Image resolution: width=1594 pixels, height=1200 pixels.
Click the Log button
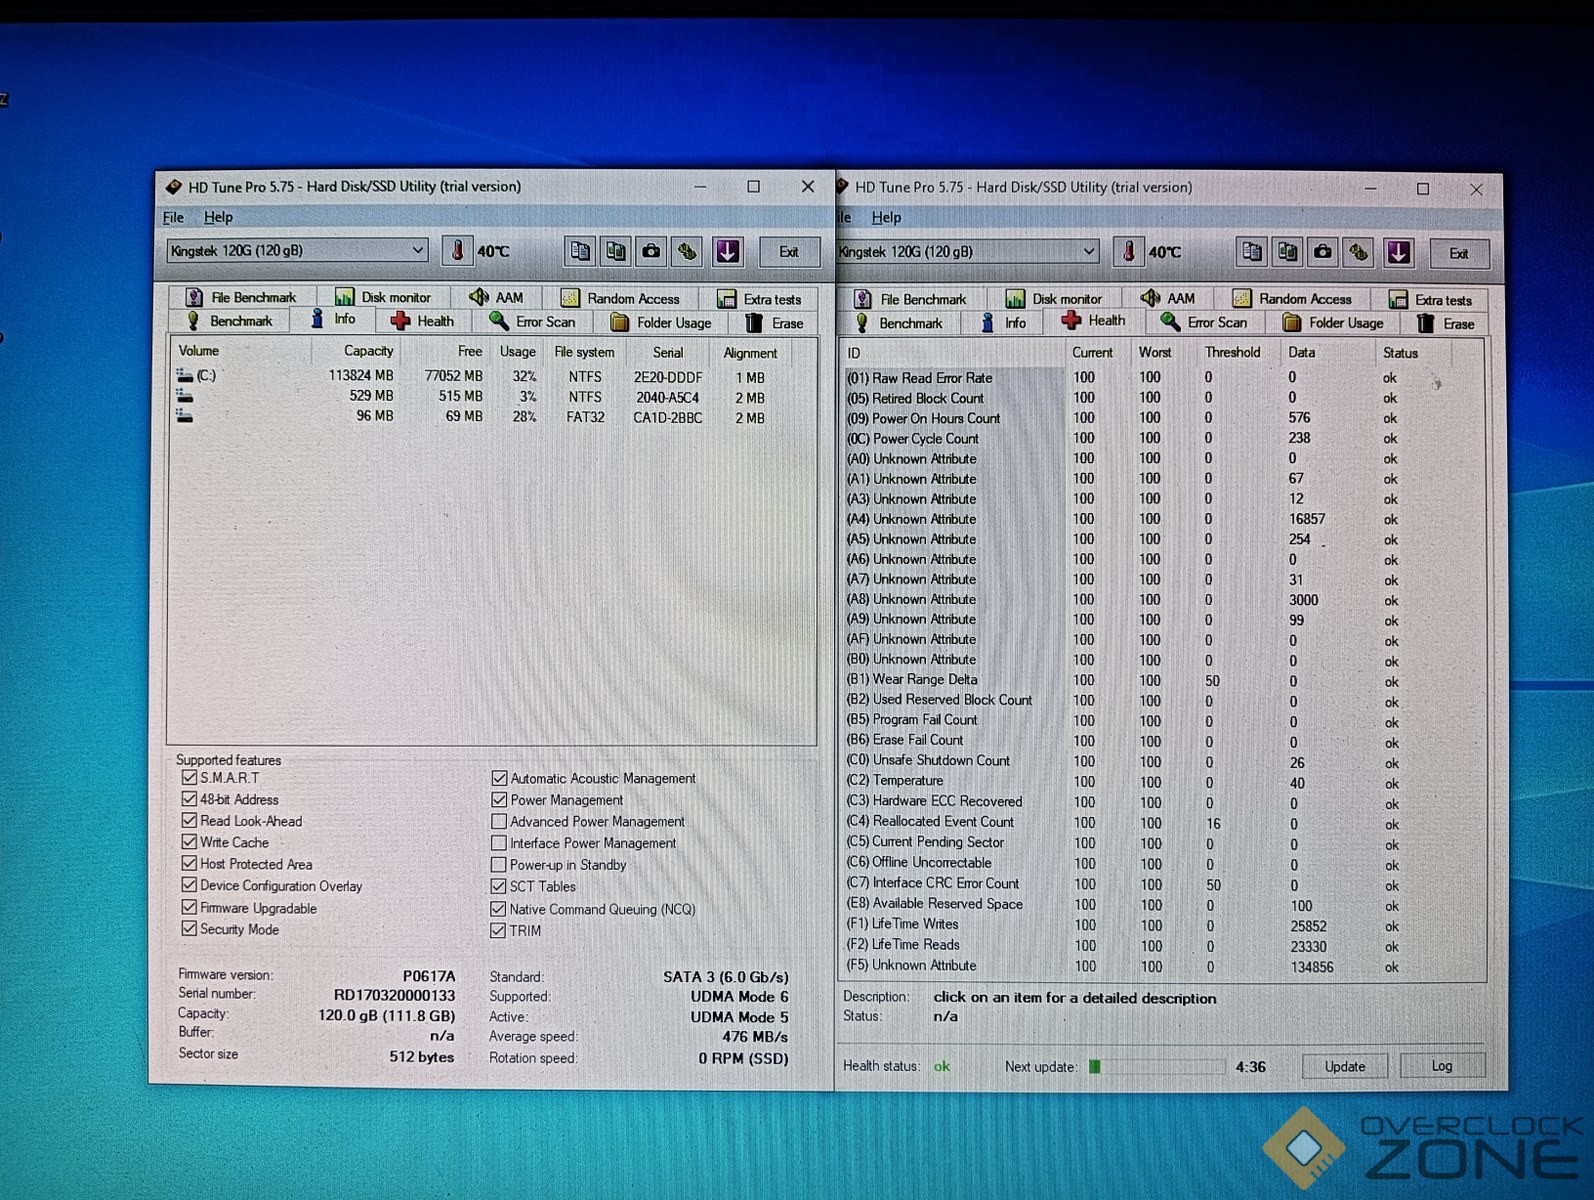point(1441,1066)
